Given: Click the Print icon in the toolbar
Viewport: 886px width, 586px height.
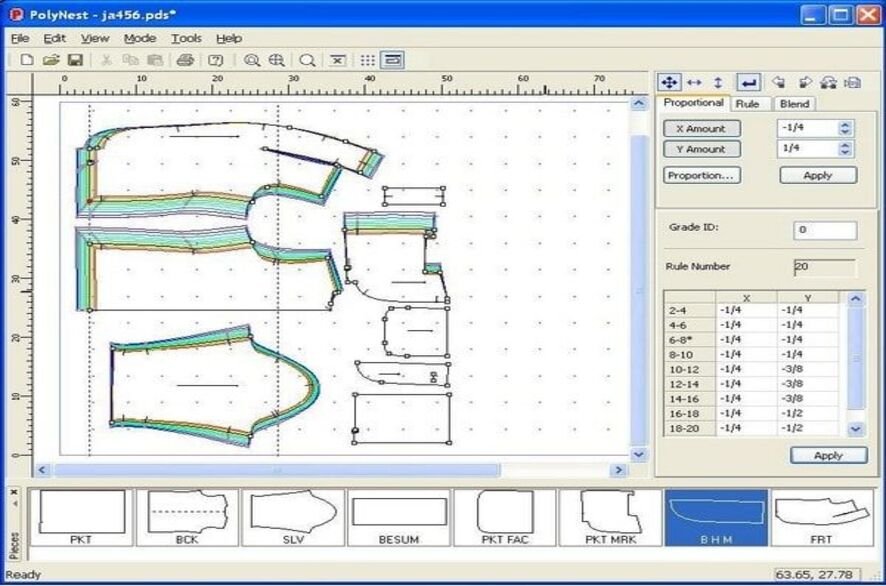Looking at the screenshot, I should pyautogui.click(x=185, y=61).
